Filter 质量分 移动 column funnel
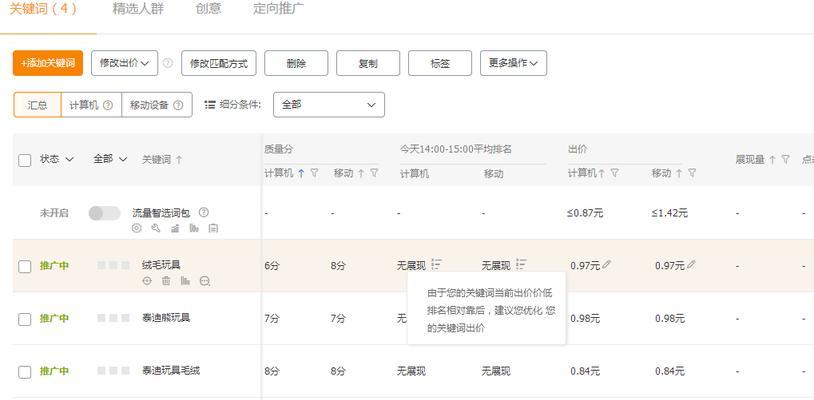This screenshot has width=814, height=400. [374, 173]
